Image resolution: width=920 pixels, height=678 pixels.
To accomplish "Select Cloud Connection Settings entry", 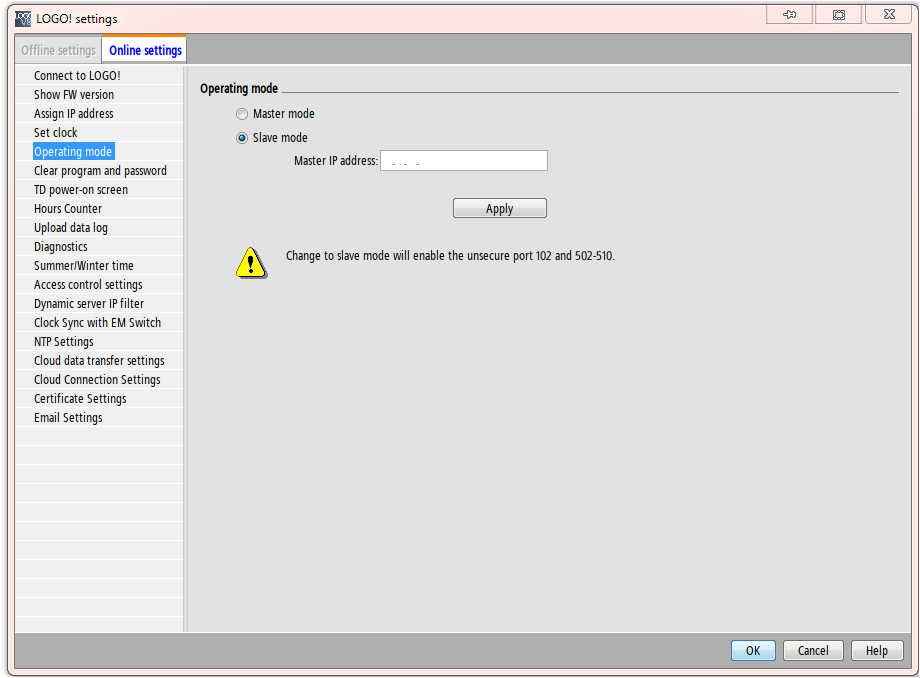I will tap(97, 379).
